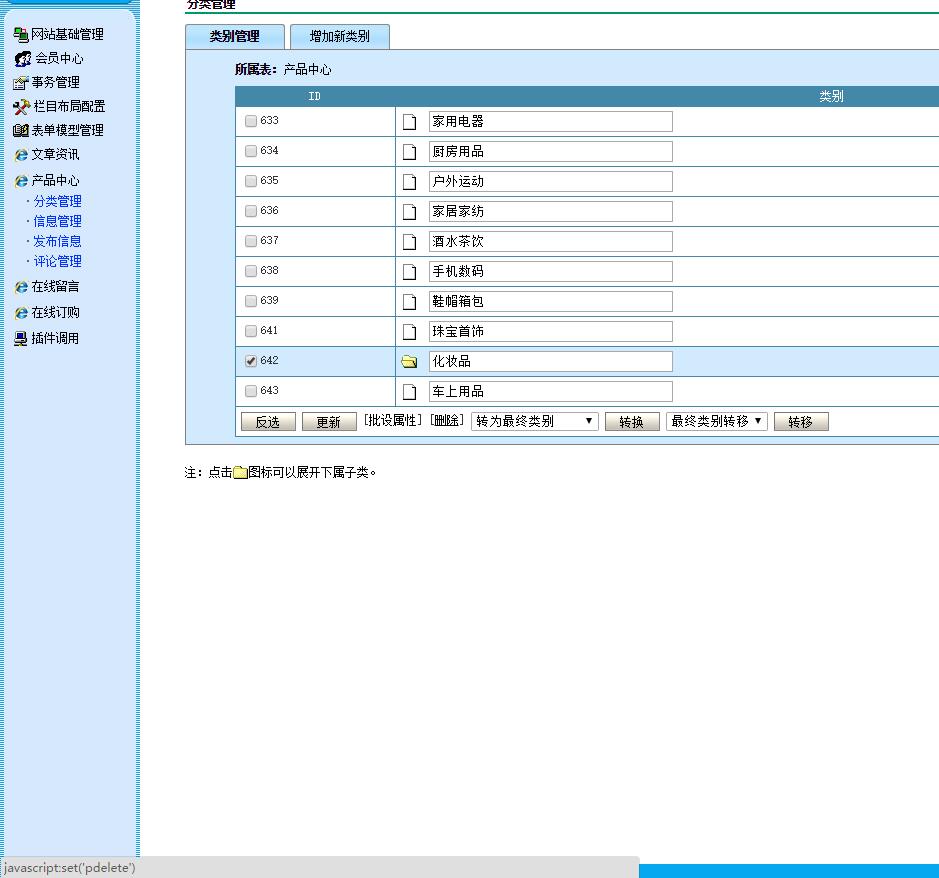Check the checkbox for ID 635

(x=251, y=181)
